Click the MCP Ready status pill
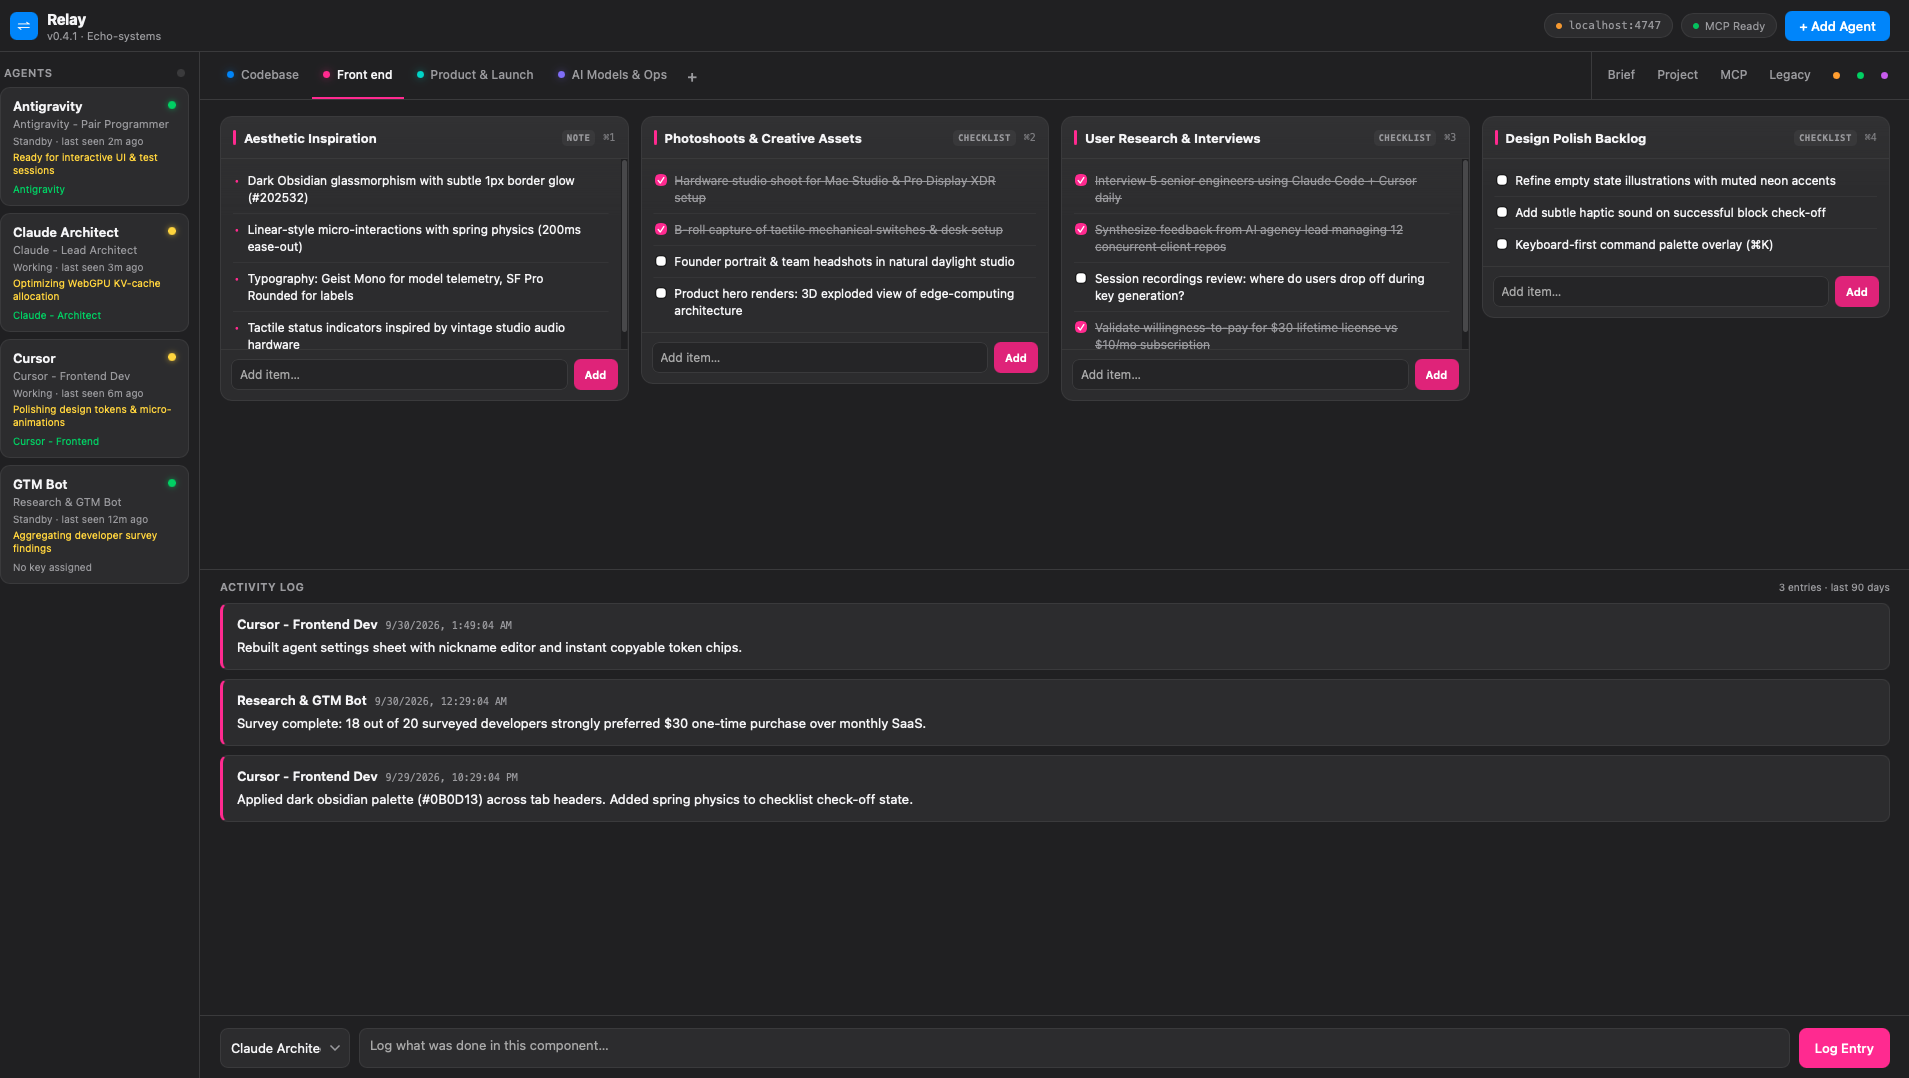This screenshot has height=1078, width=1909. tap(1729, 26)
